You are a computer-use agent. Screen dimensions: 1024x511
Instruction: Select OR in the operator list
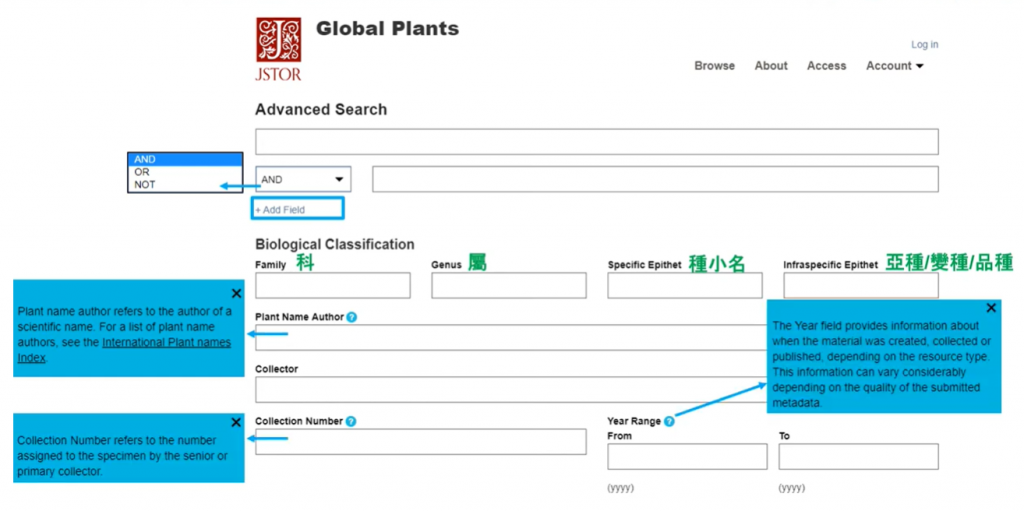pos(142,172)
